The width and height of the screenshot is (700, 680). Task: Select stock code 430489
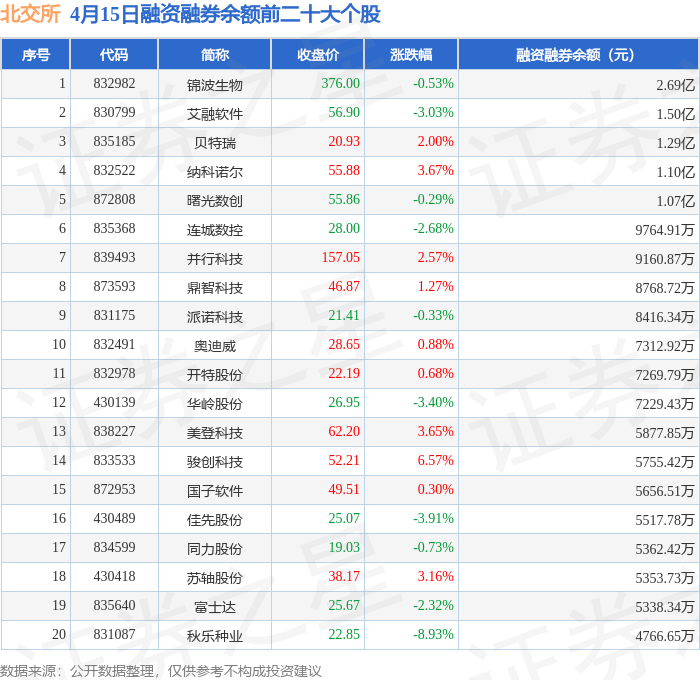(x=114, y=519)
